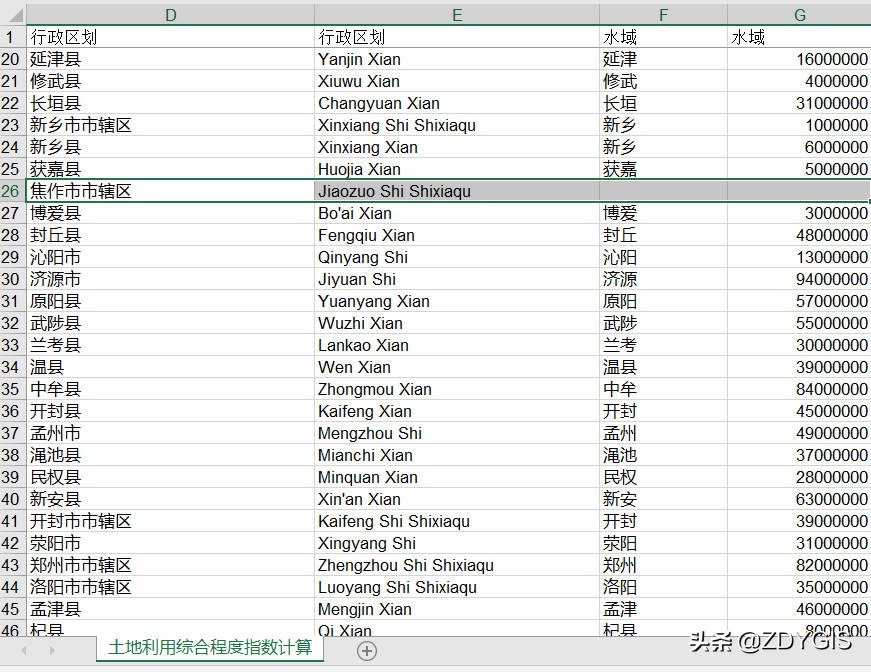Select column G header

click(799, 14)
